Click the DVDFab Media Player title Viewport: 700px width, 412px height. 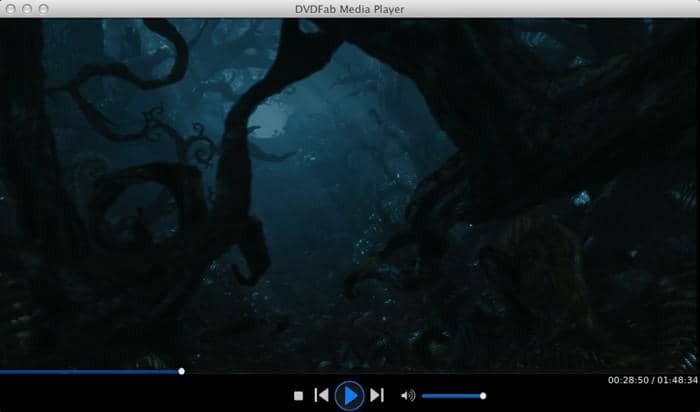coord(350,9)
